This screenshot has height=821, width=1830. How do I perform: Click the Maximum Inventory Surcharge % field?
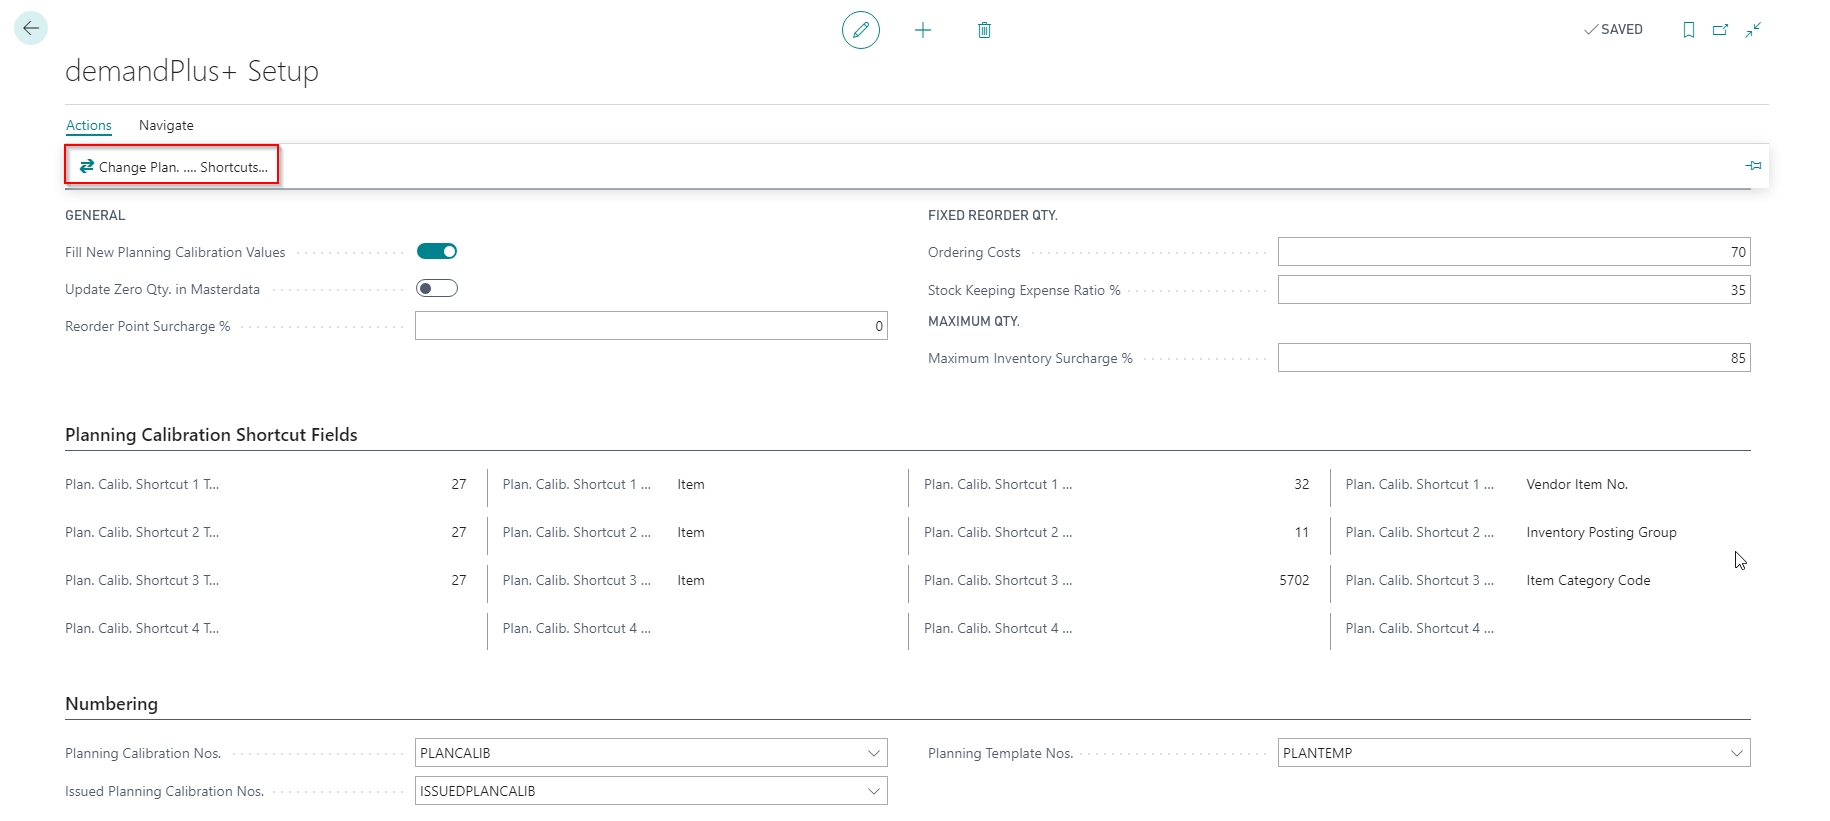(x=1514, y=358)
